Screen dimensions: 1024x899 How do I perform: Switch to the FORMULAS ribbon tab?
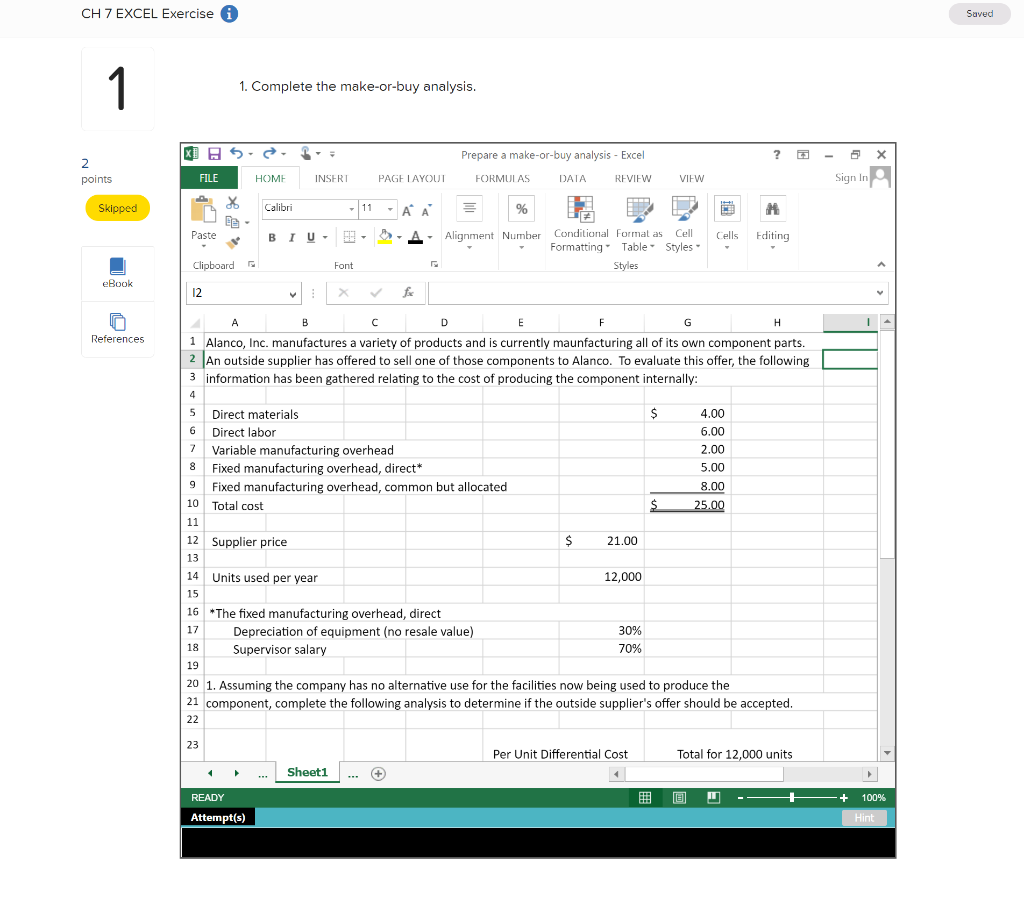[x=502, y=178]
